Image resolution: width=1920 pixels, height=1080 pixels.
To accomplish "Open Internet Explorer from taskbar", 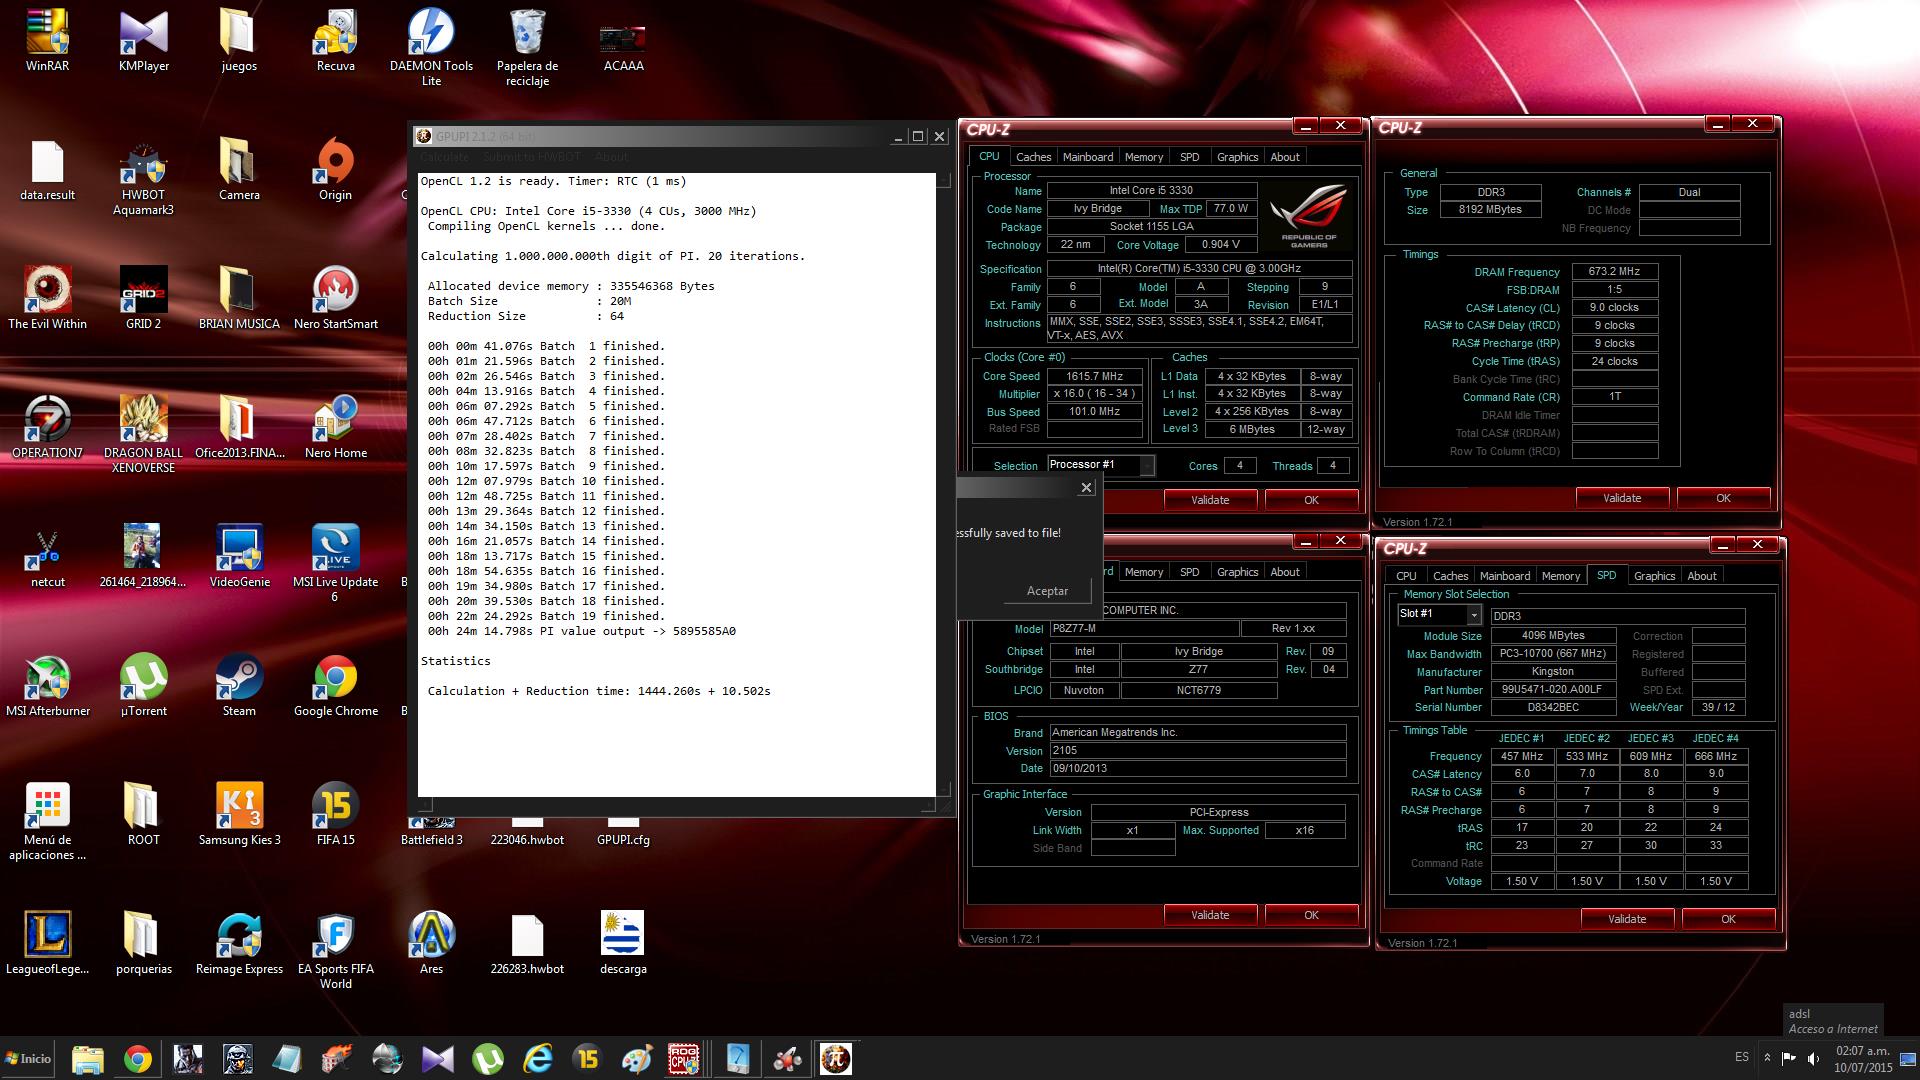I will (538, 1058).
